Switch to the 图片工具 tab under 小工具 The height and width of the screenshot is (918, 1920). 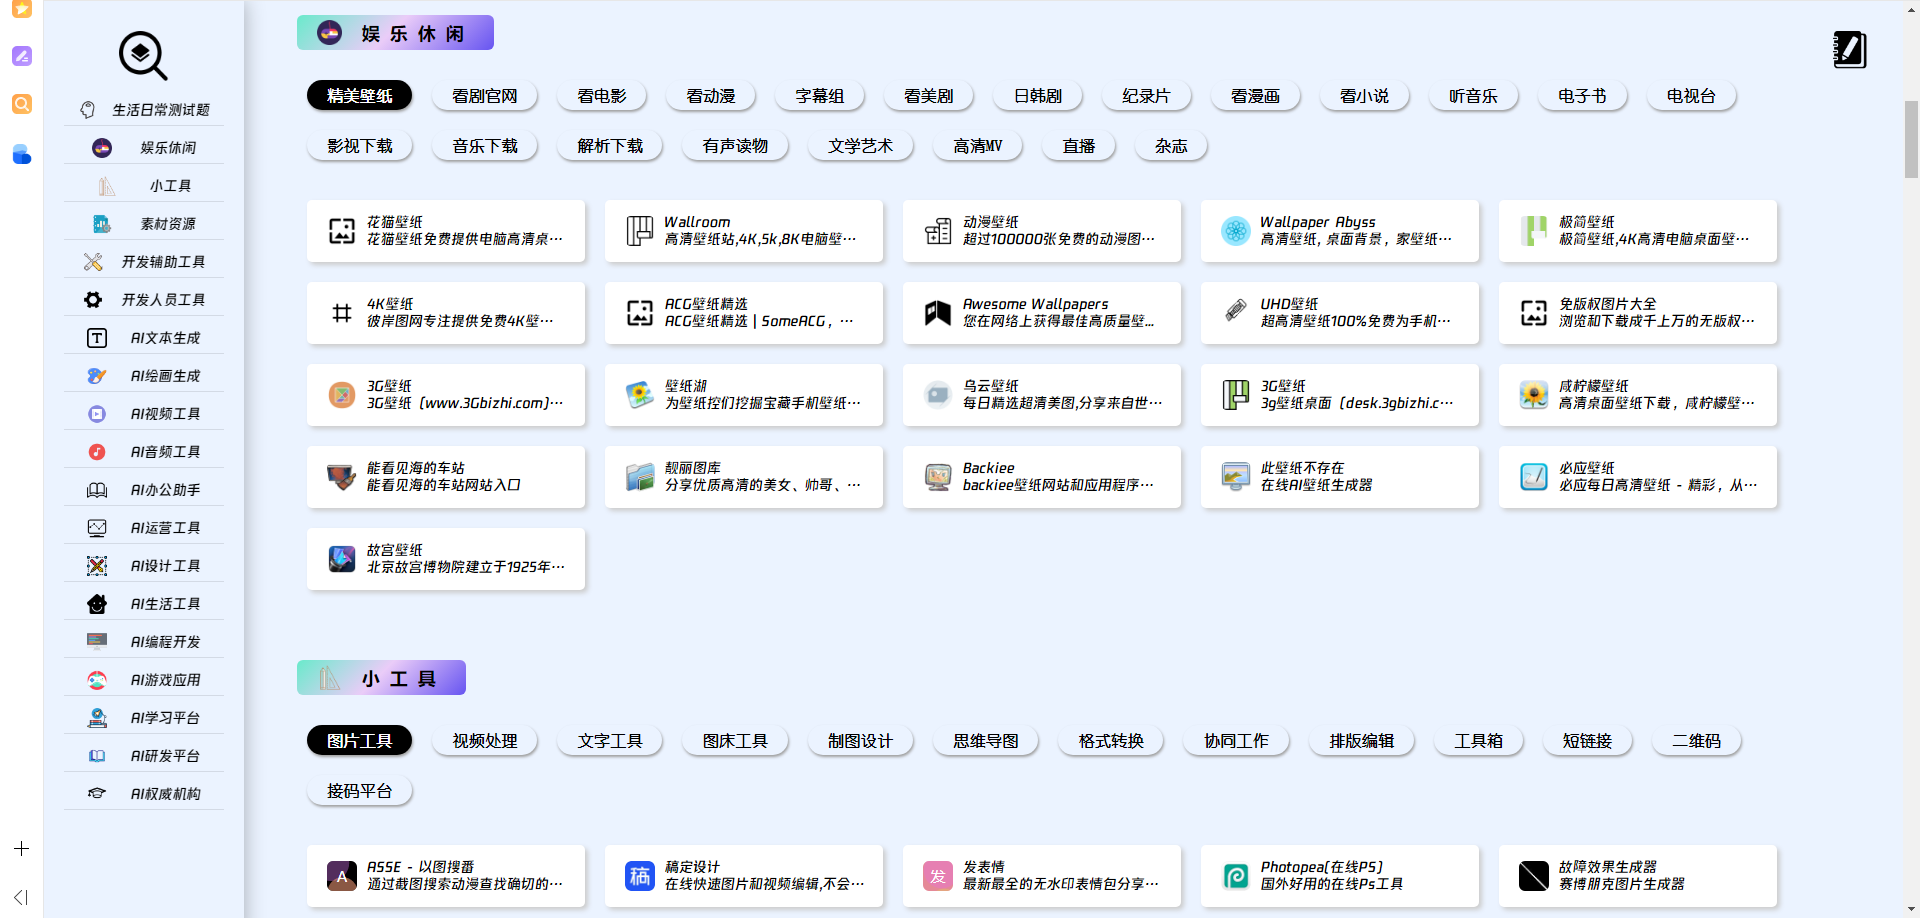point(359,740)
